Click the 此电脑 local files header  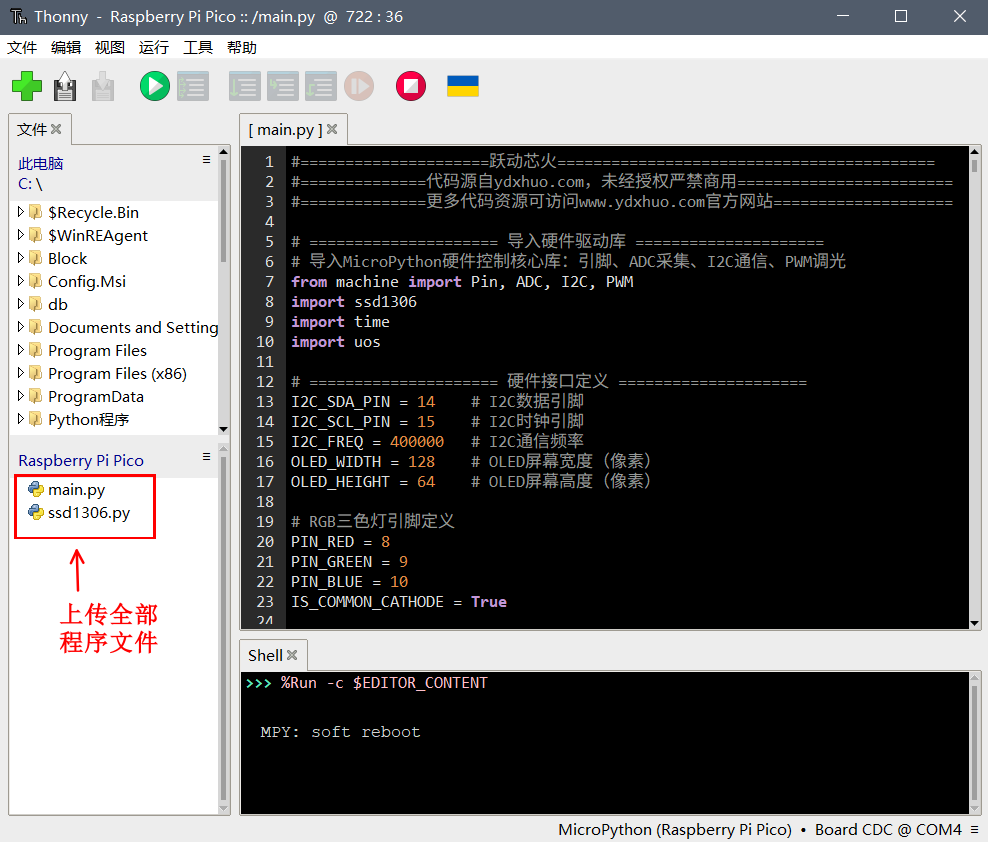pyautogui.click(x=41, y=163)
